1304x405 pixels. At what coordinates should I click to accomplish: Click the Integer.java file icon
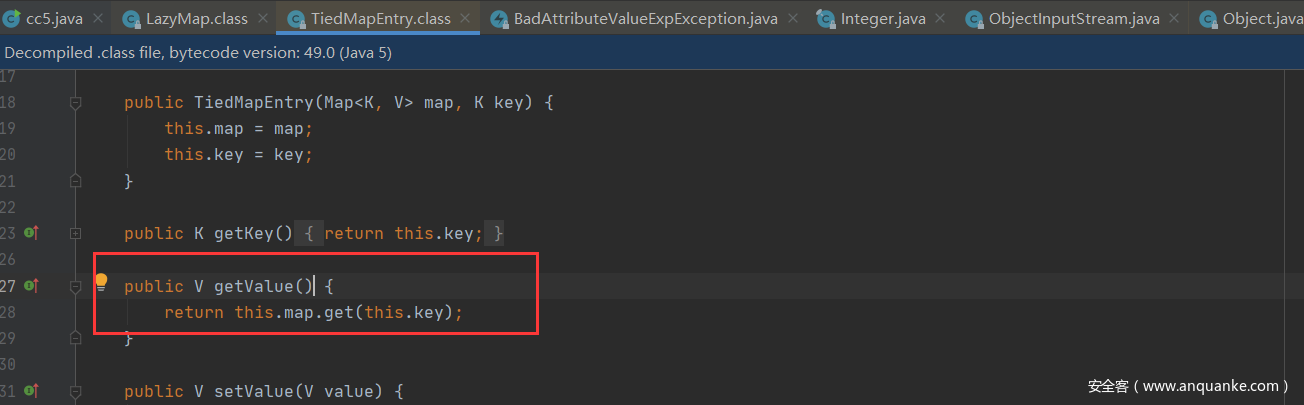click(x=826, y=18)
